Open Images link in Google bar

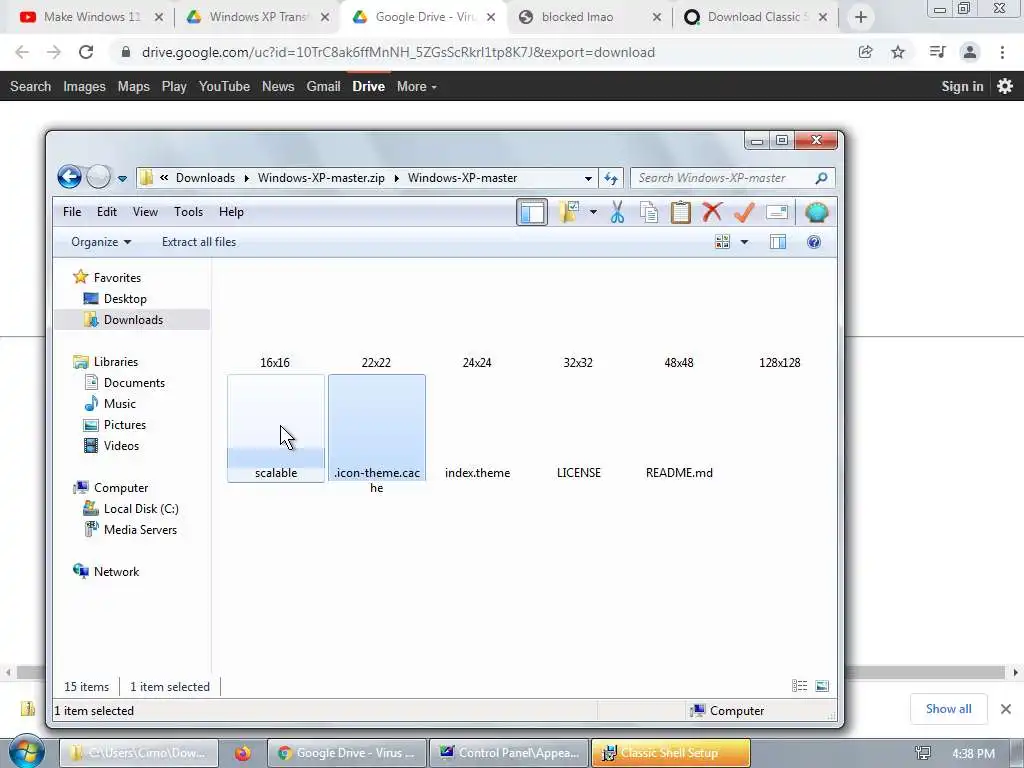point(84,86)
